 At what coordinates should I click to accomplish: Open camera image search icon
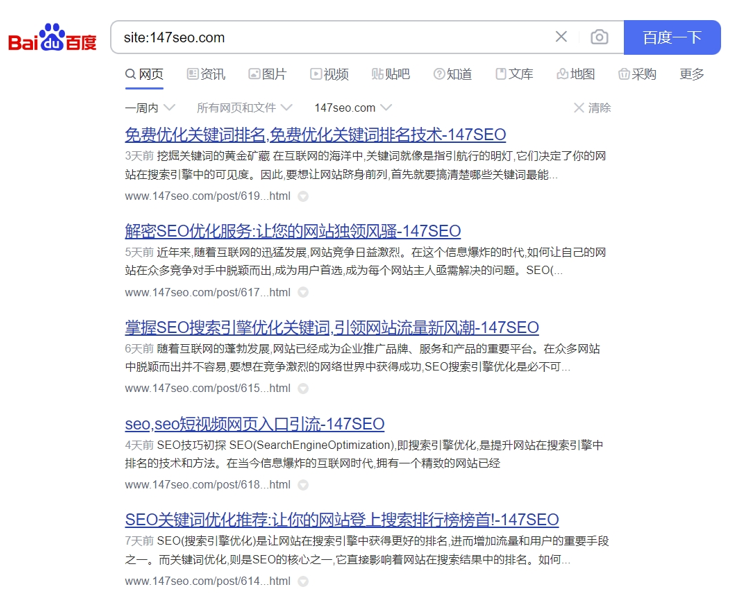599,37
